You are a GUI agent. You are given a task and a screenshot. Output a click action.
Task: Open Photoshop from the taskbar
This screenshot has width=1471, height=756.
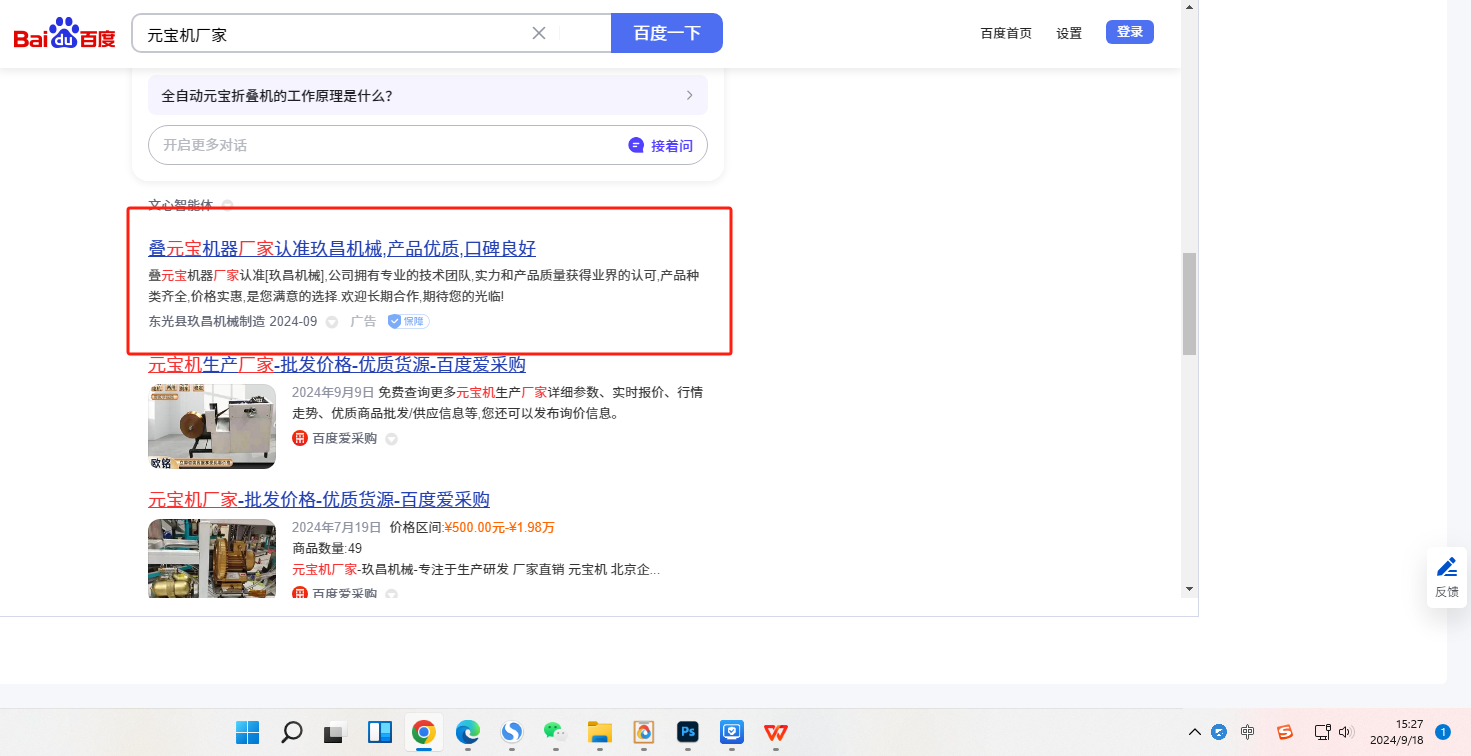[x=687, y=732]
